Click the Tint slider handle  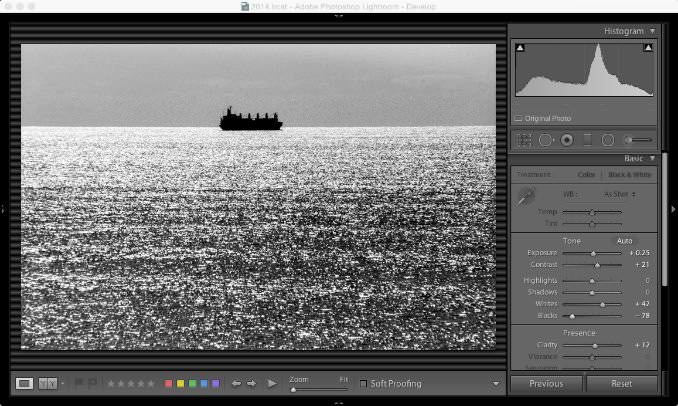[592, 224]
